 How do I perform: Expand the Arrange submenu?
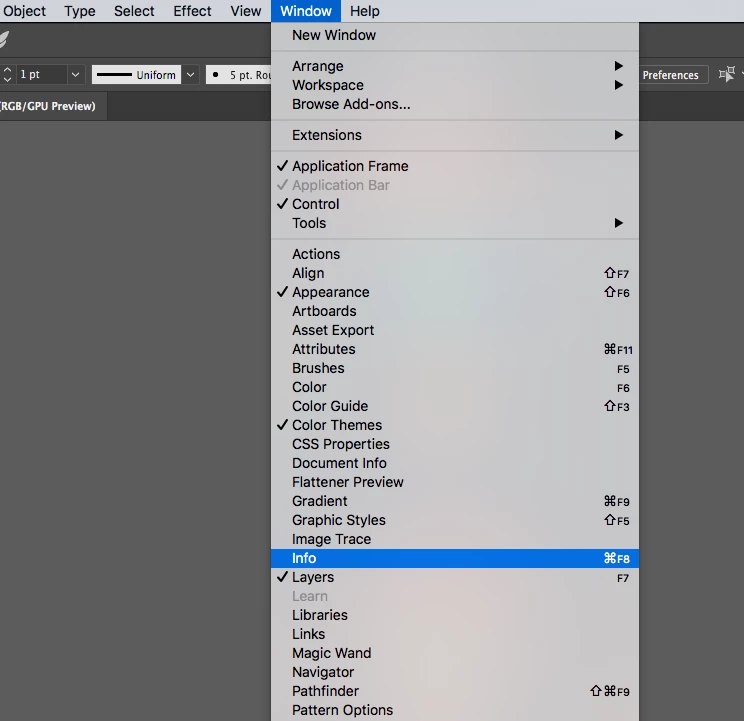click(x=455, y=66)
